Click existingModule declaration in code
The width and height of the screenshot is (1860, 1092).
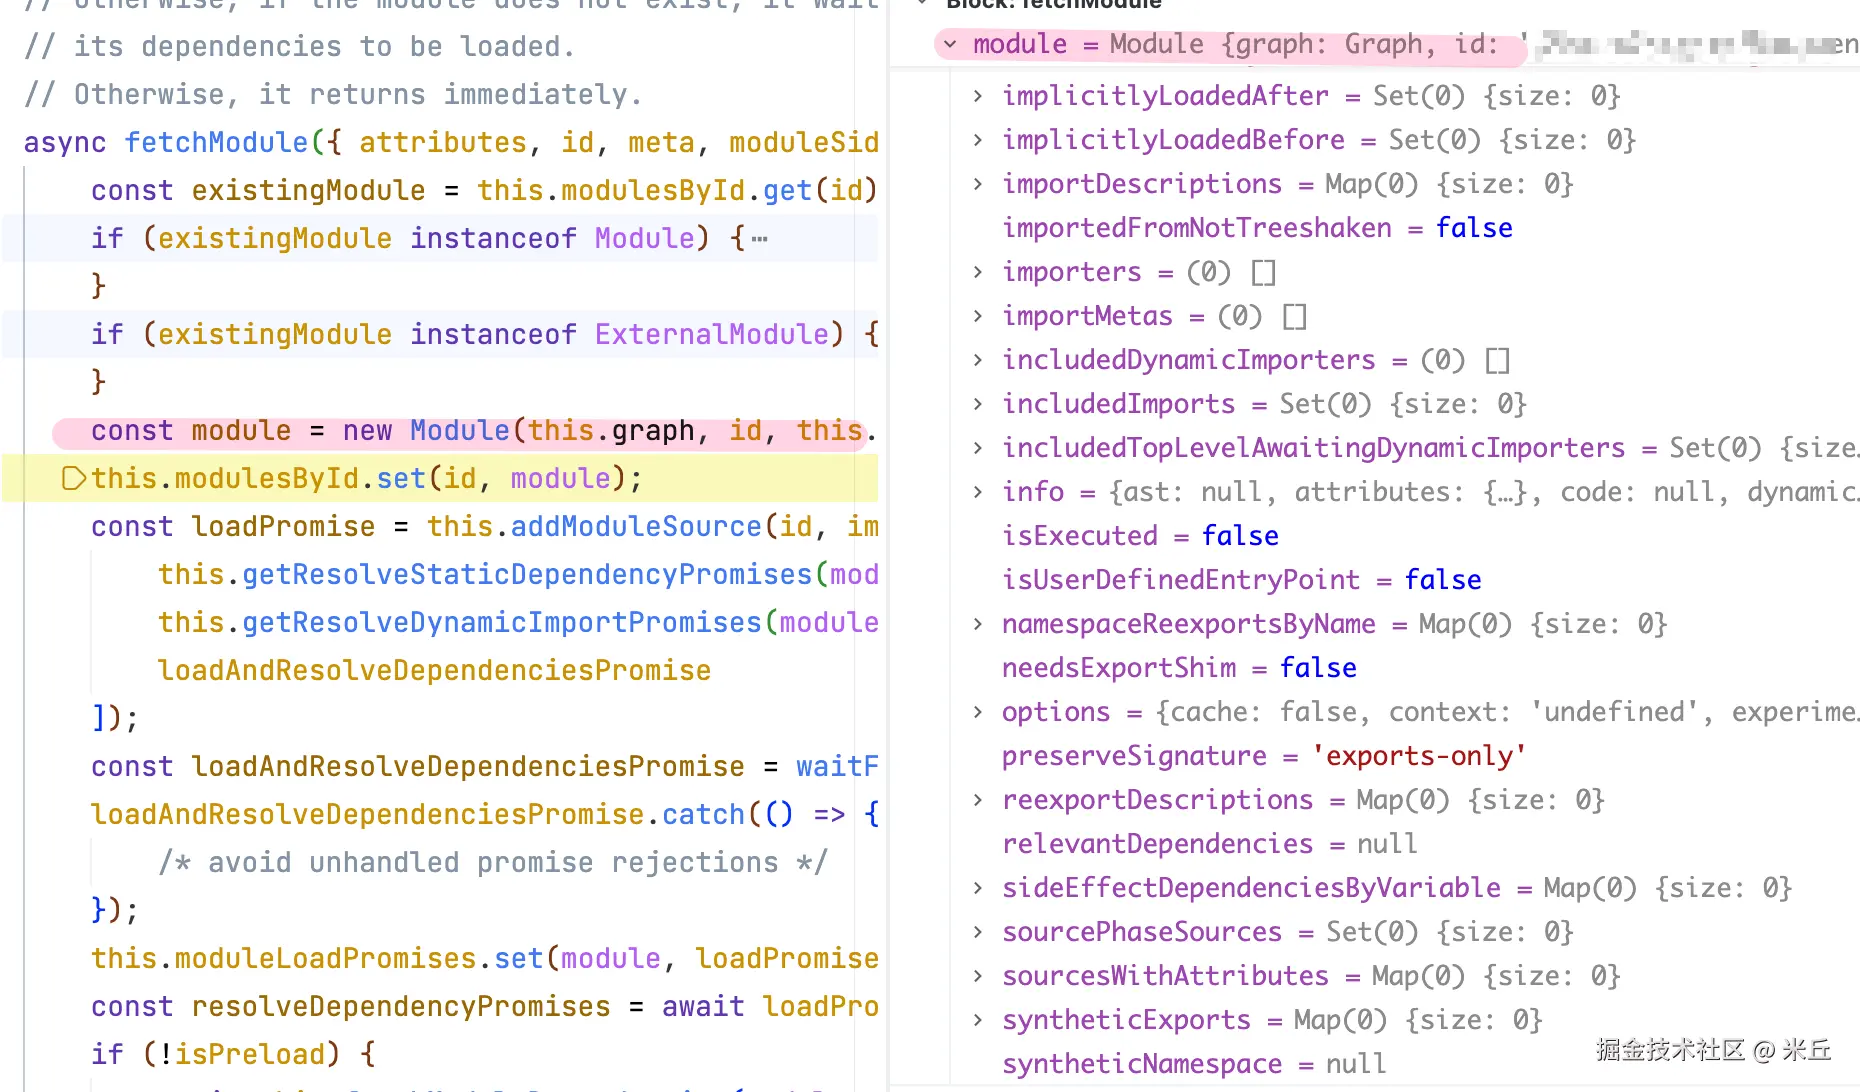[x=308, y=190]
